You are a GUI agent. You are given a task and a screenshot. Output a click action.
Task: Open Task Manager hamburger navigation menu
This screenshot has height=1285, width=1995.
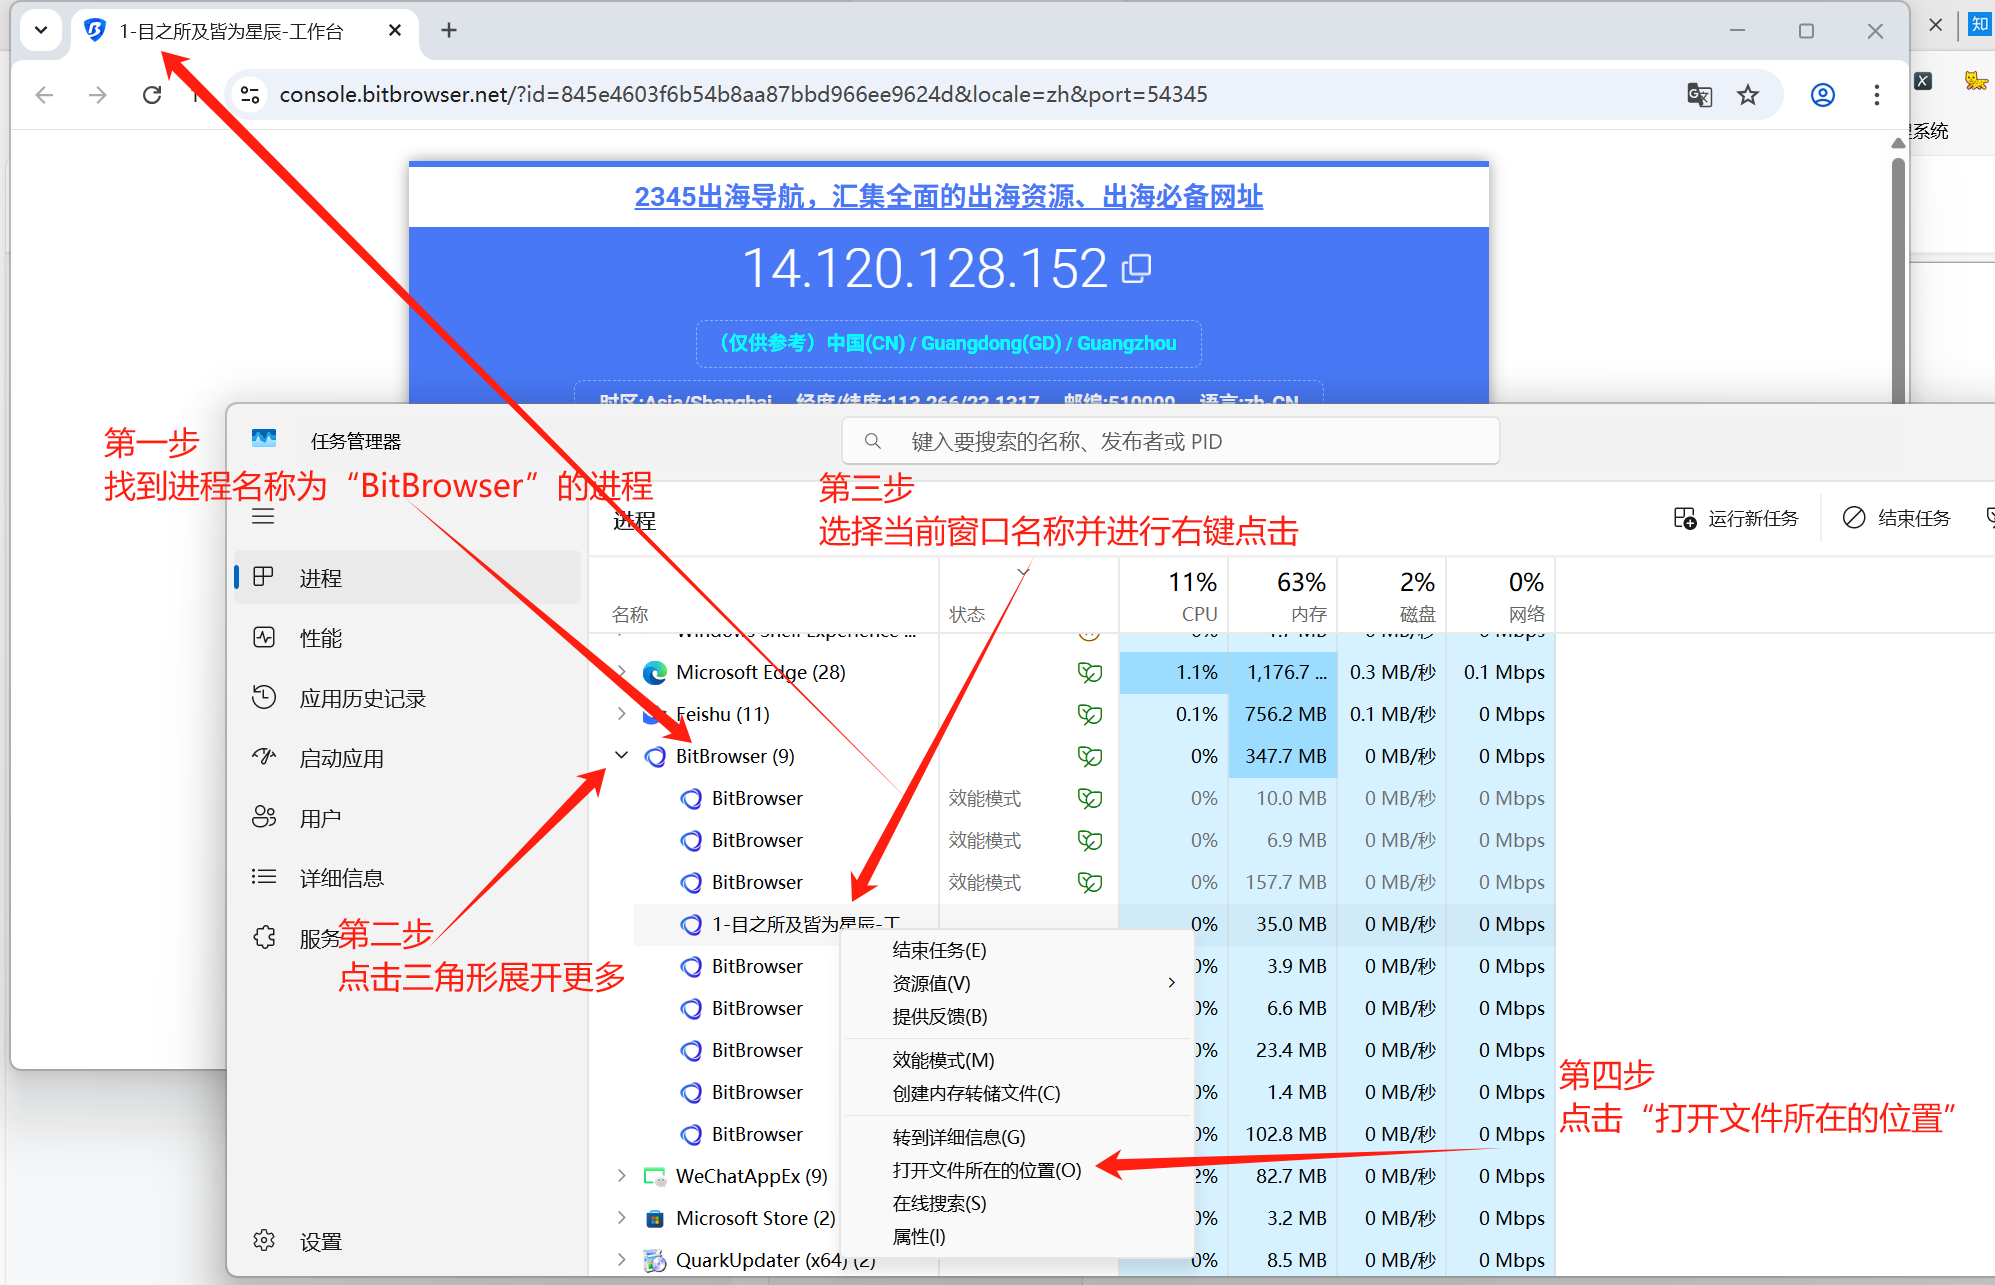263,516
